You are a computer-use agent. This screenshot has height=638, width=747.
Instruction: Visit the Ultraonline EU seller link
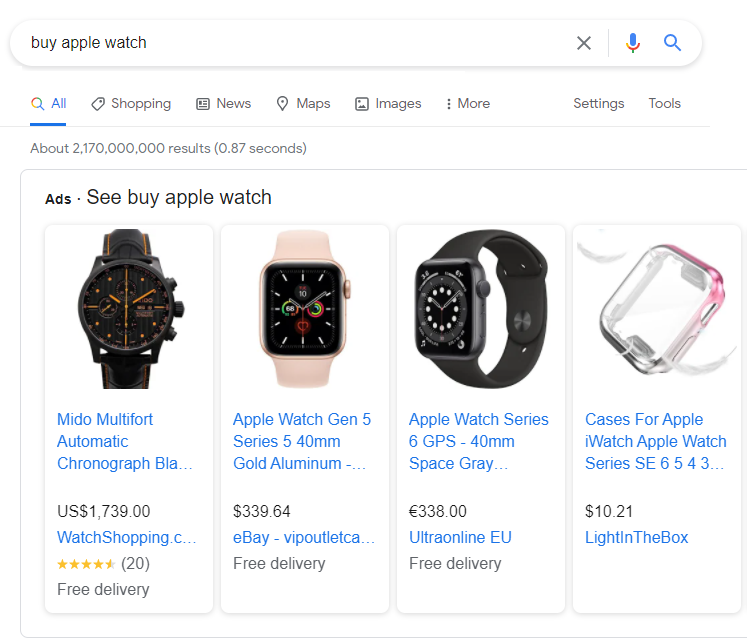(x=460, y=538)
